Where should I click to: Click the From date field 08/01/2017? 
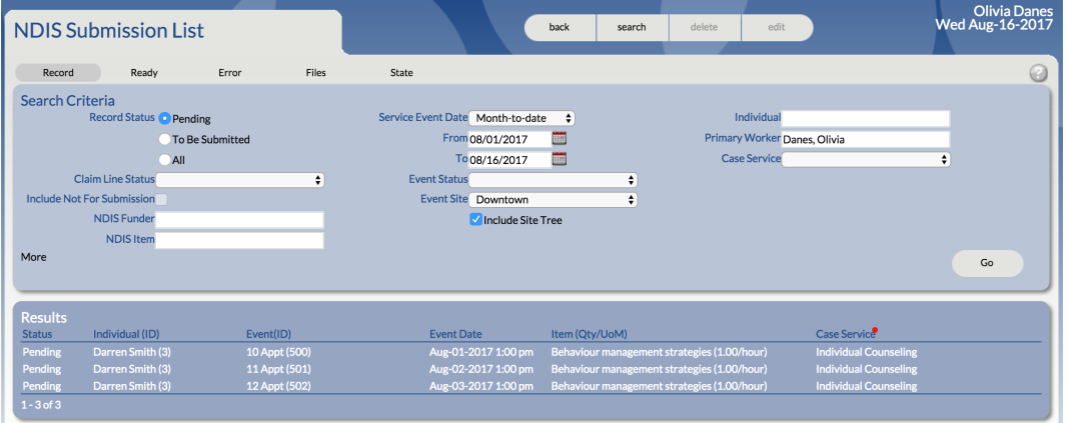[509, 140]
